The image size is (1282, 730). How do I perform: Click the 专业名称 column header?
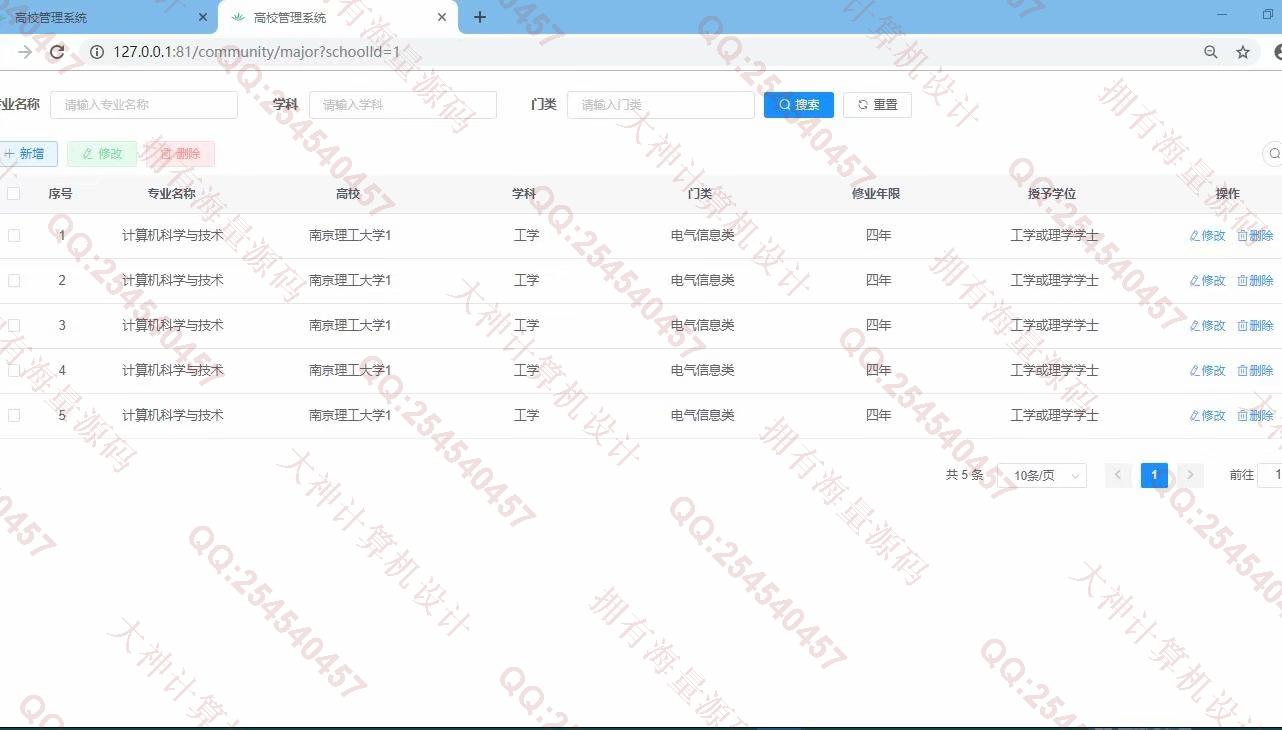[172, 194]
